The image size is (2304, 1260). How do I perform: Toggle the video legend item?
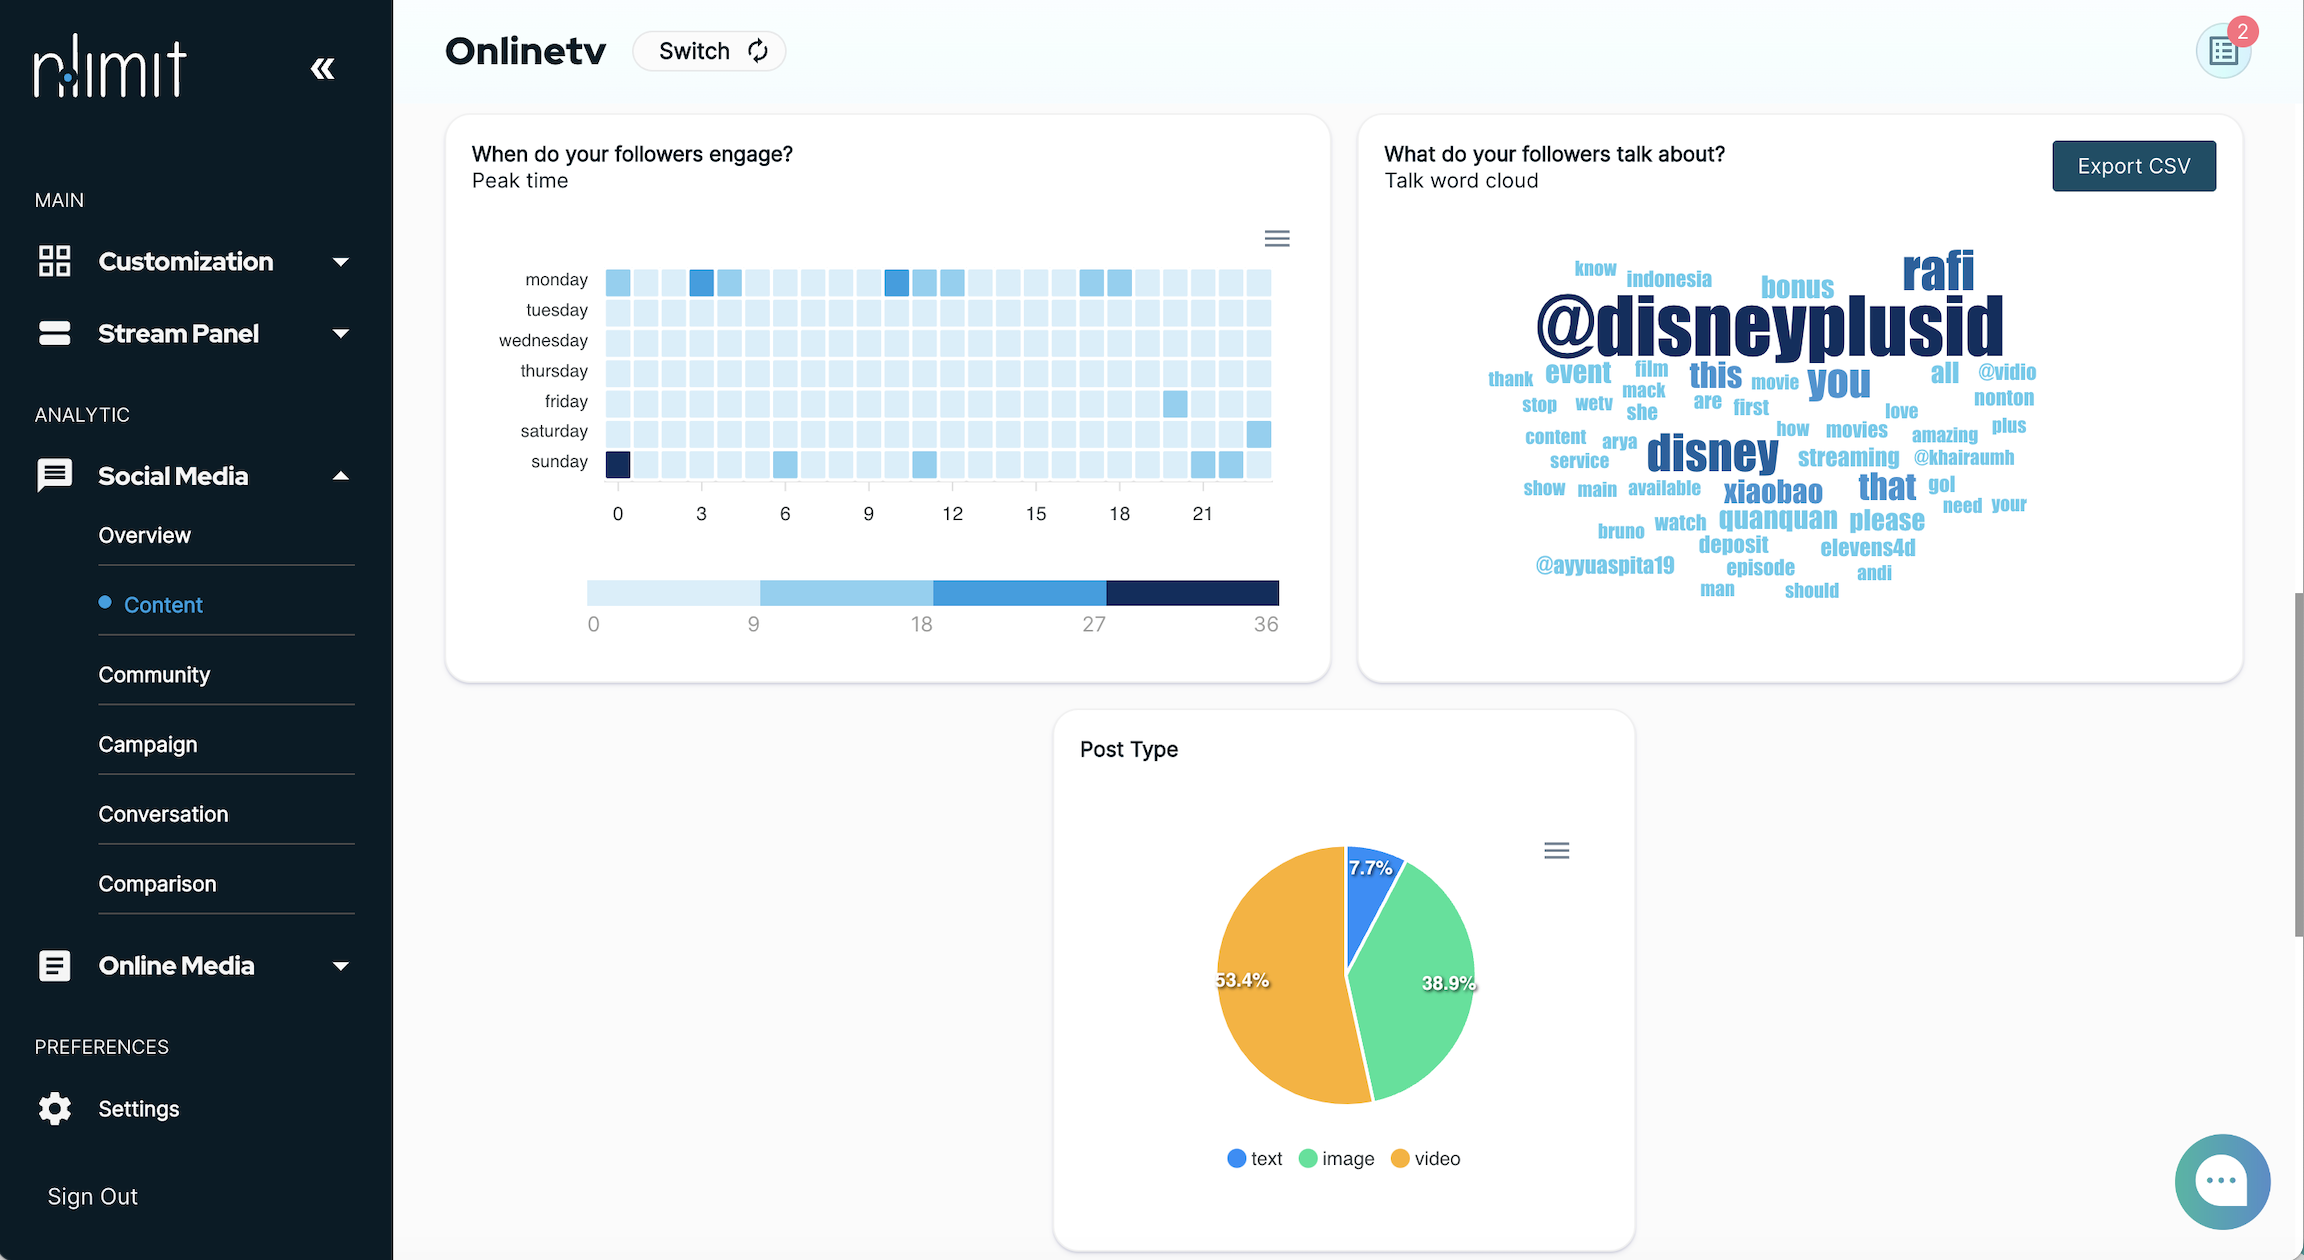coord(1425,1158)
